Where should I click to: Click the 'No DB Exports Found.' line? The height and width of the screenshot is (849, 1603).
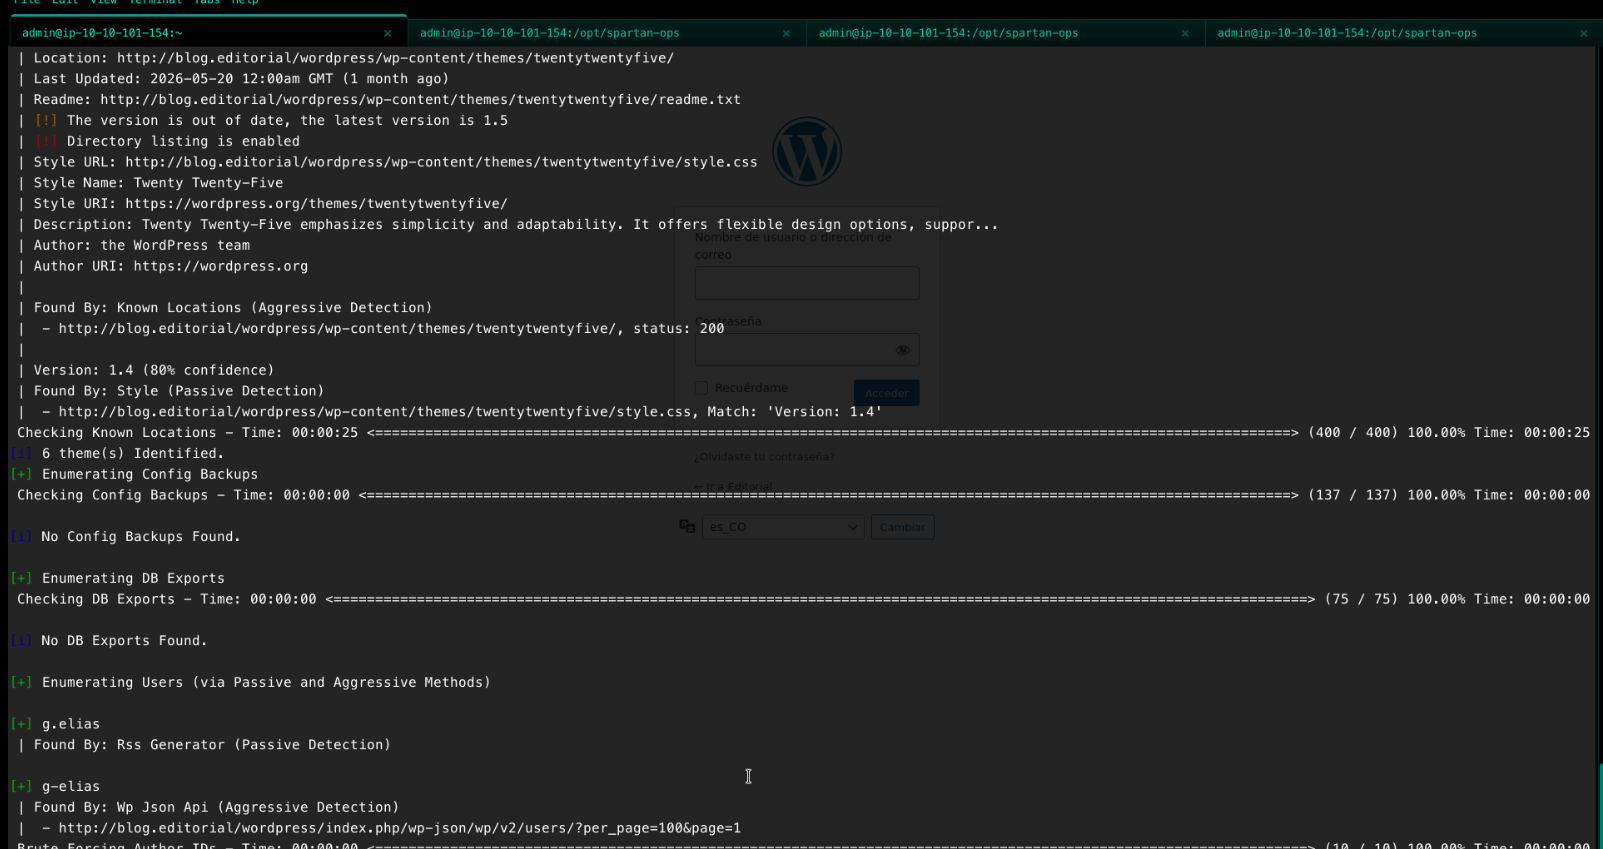click(124, 641)
